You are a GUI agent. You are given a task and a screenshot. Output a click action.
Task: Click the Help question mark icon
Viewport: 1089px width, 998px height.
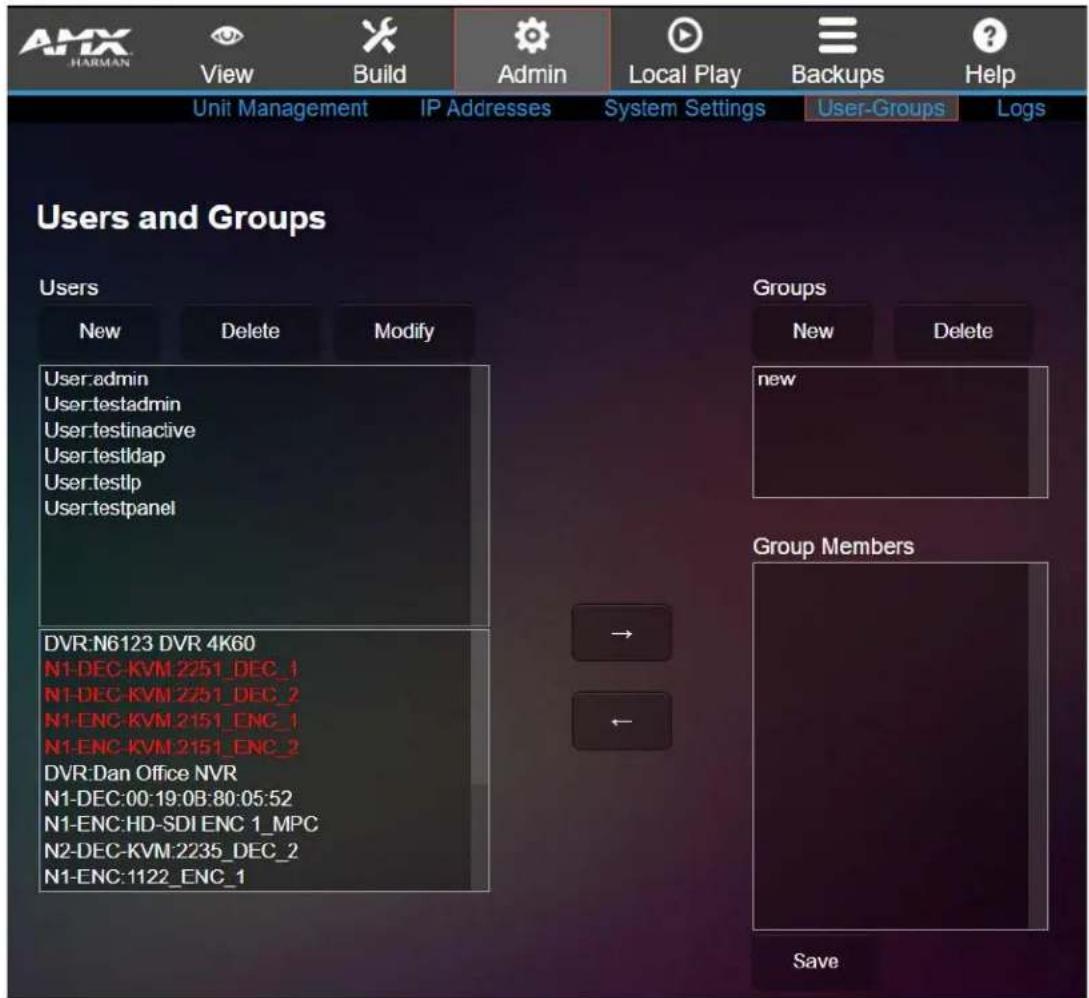(990, 35)
